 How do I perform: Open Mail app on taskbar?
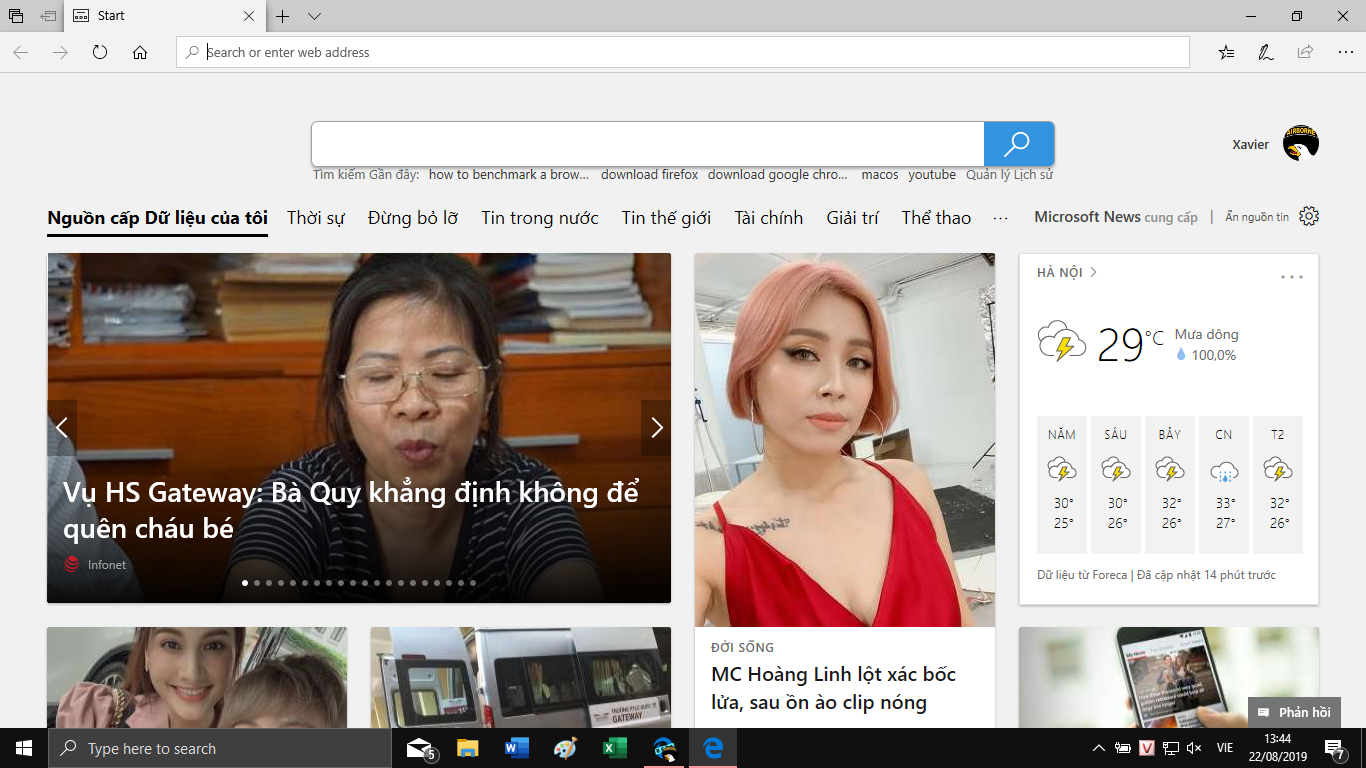[x=421, y=748]
